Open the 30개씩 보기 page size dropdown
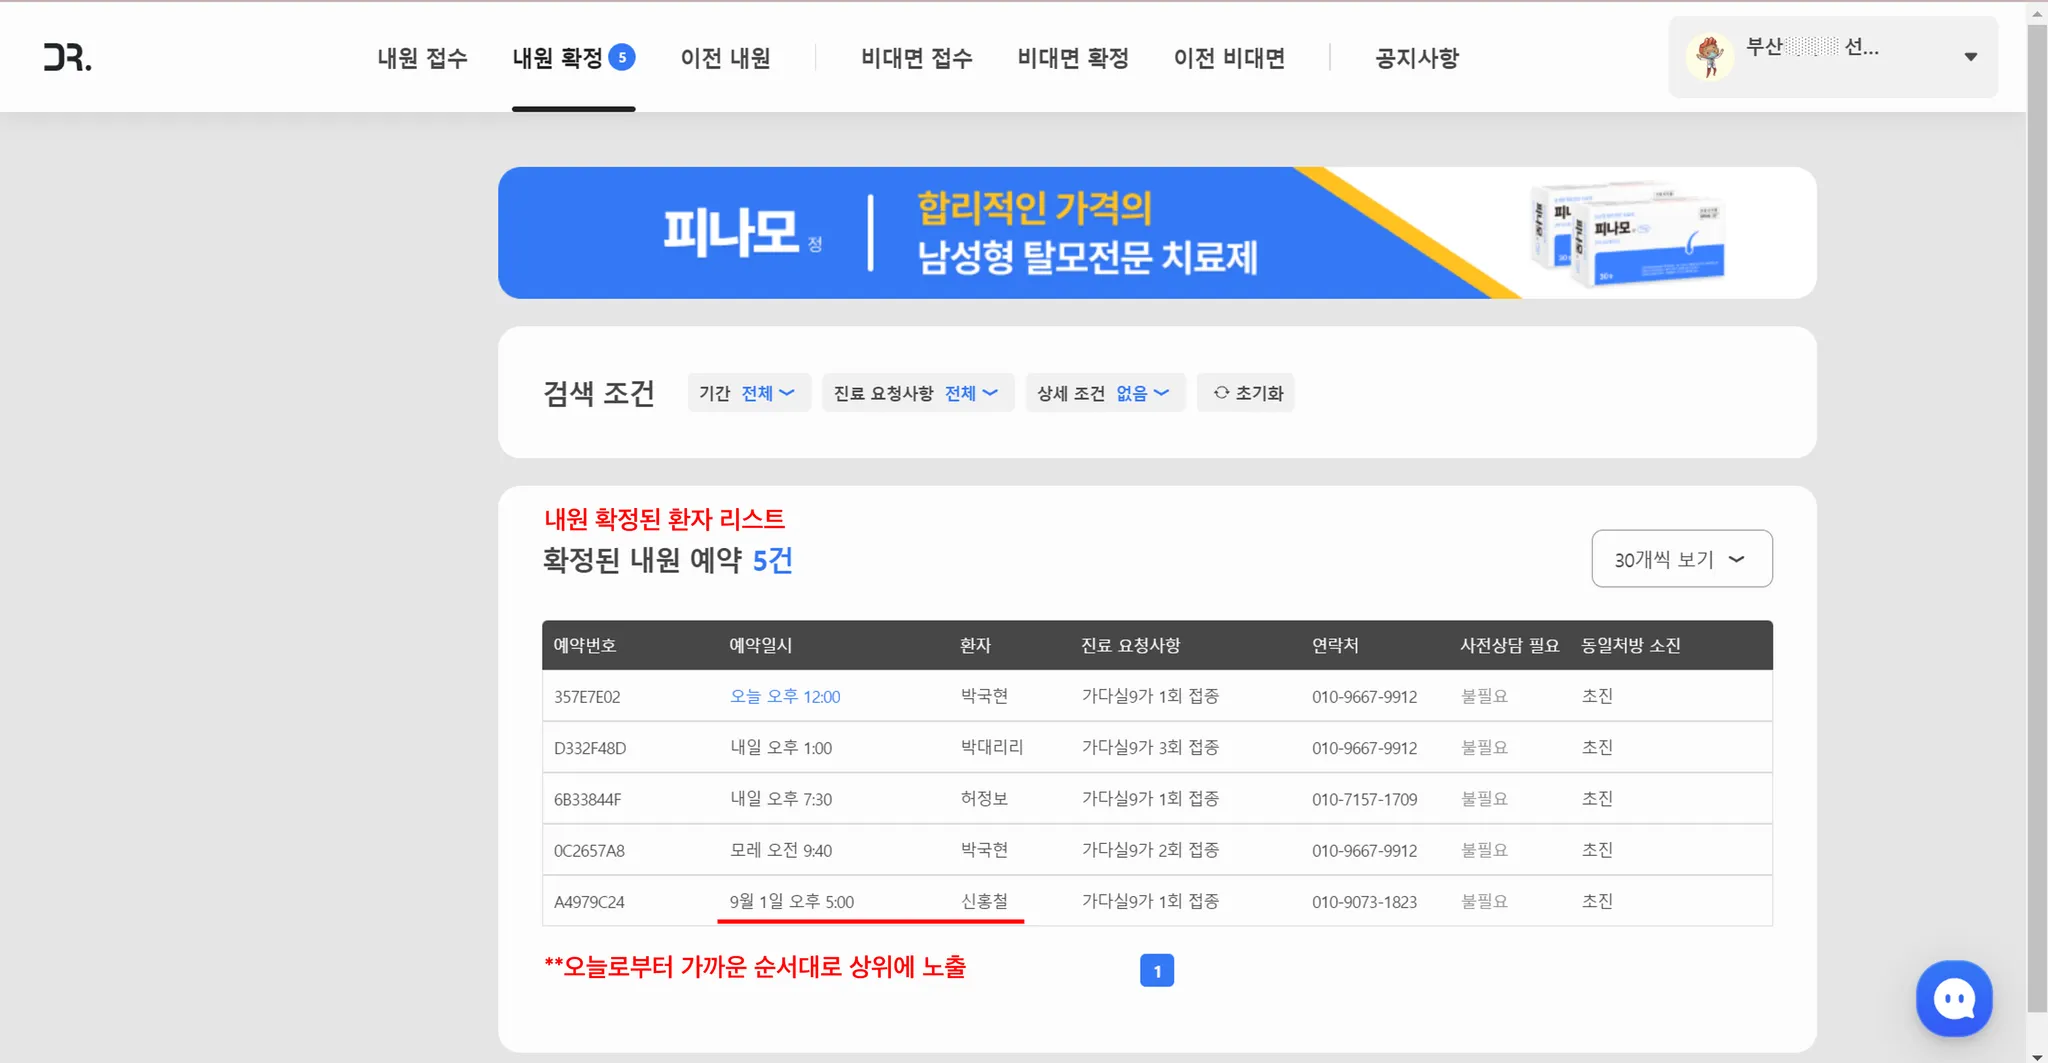This screenshot has height=1063, width=2048. [x=1682, y=559]
